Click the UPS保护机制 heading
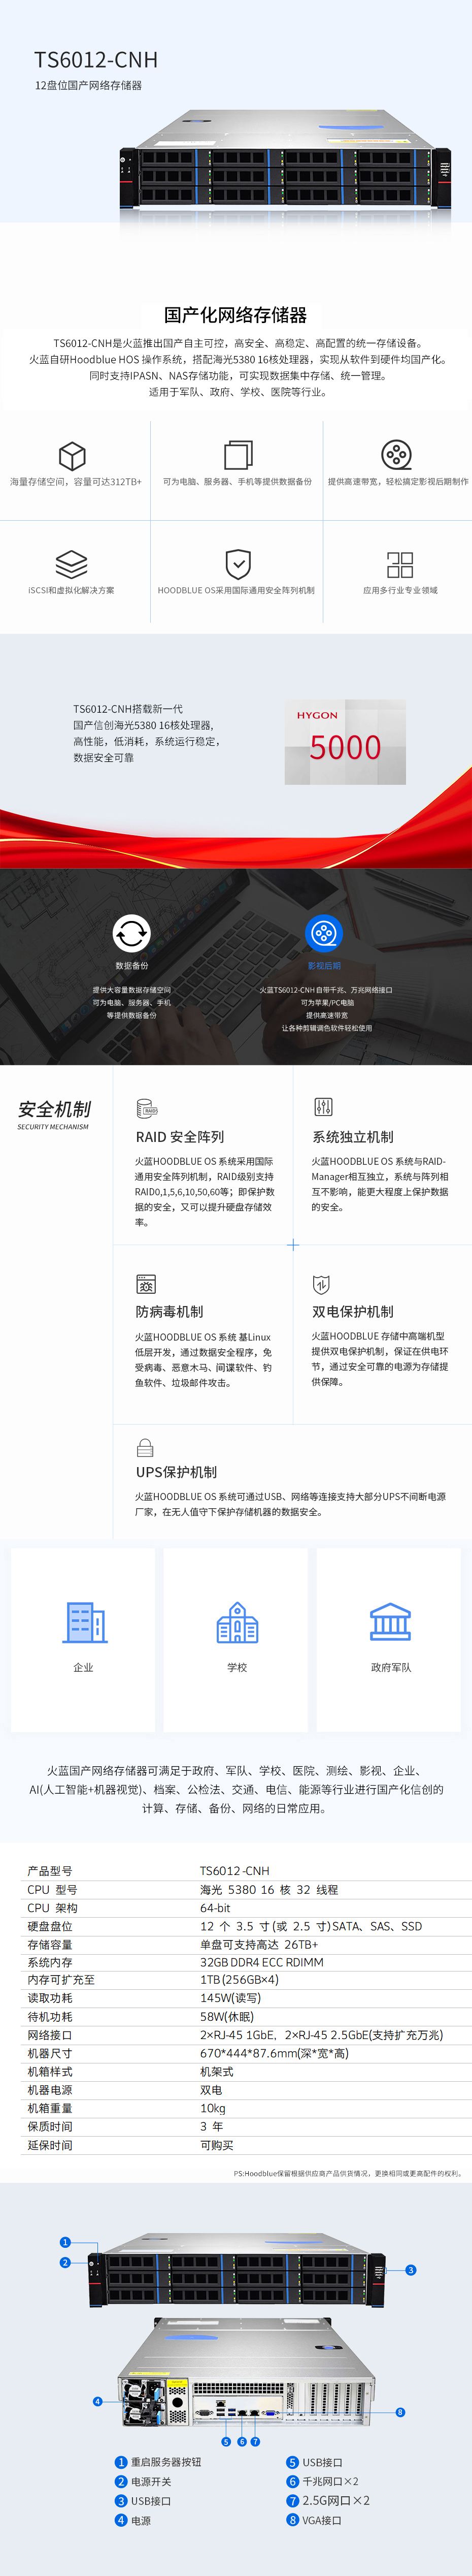The image size is (472, 2576). click(176, 1472)
